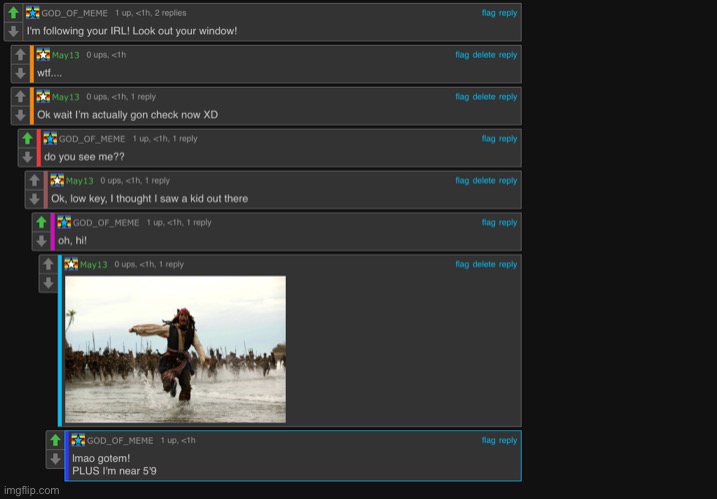Delete the "wtf...." comment

(483, 55)
